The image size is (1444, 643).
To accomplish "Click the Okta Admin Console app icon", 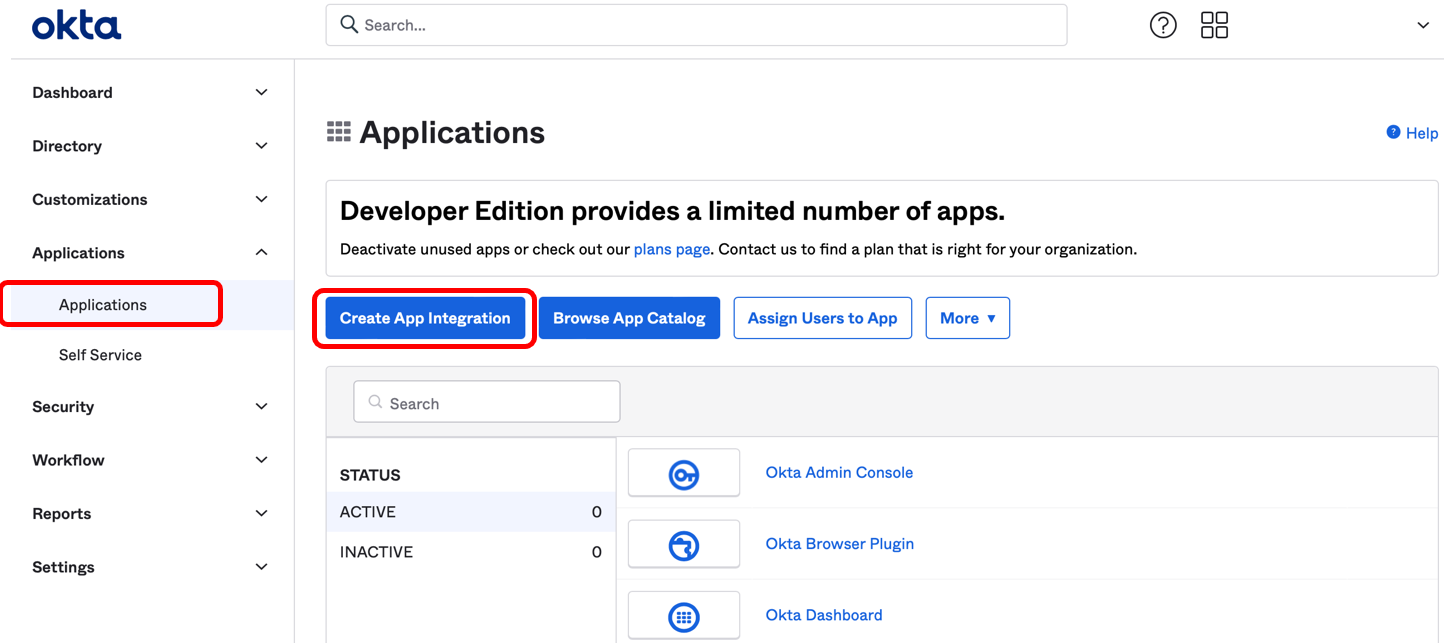I will click(x=684, y=473).
